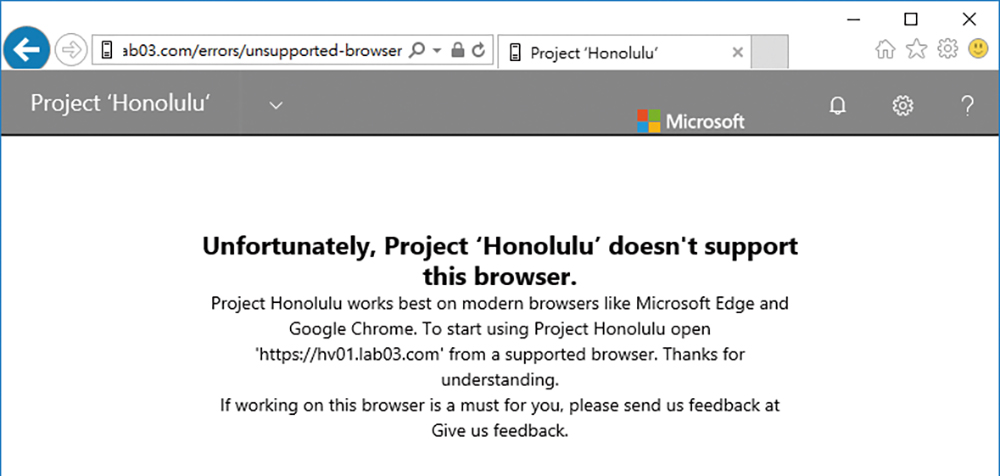Open the notifications bell in Honolulu header

(837, 105)
